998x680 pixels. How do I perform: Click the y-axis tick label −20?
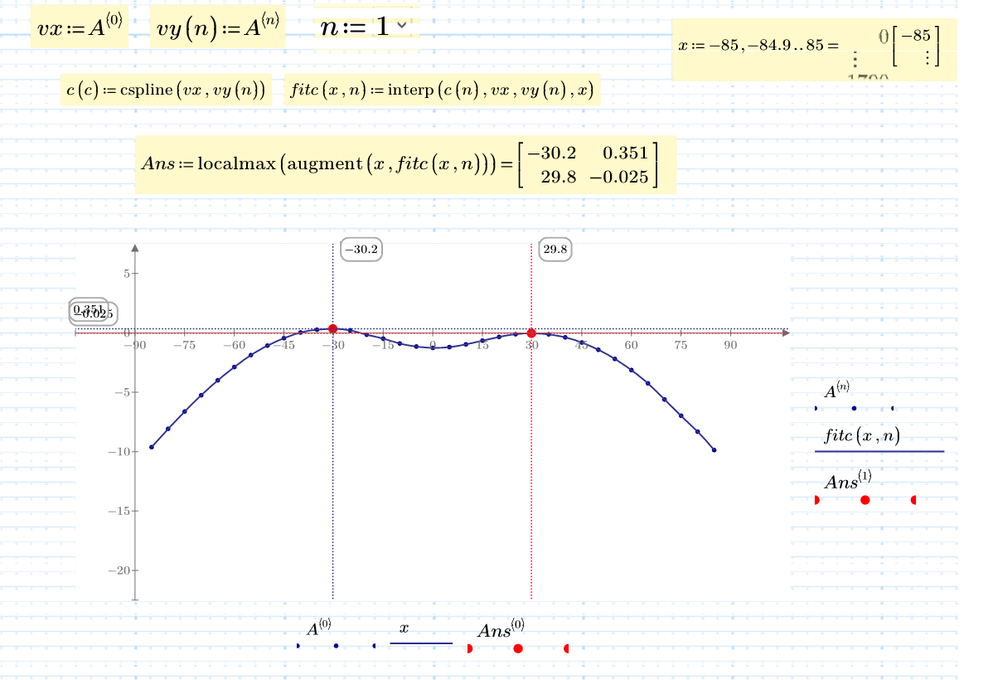click(x=118, y=570)
